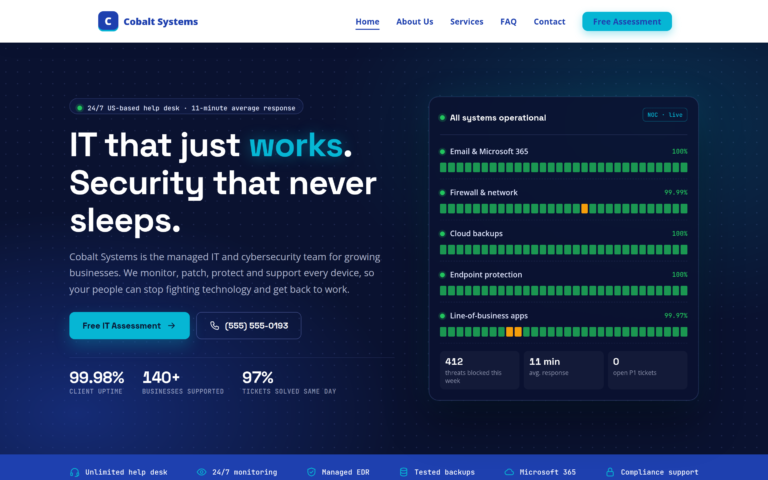Click the Endpoint protection uptime bar
Viewport: 768px width, 480px height.
click(x=563, y=291)
